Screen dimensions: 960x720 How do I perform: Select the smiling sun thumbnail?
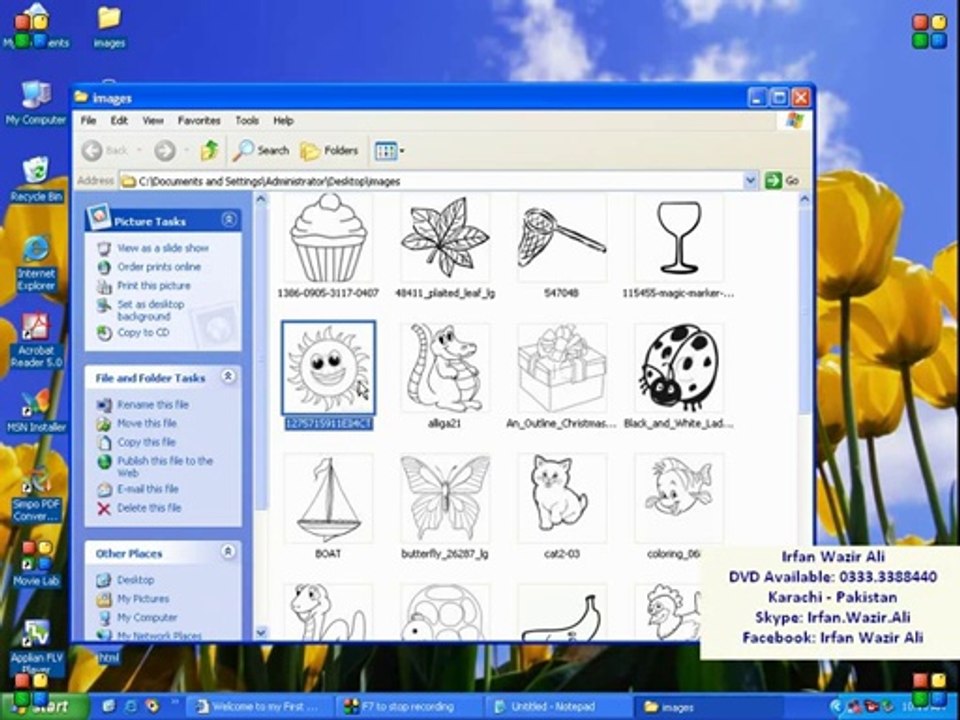coord(329,367)
